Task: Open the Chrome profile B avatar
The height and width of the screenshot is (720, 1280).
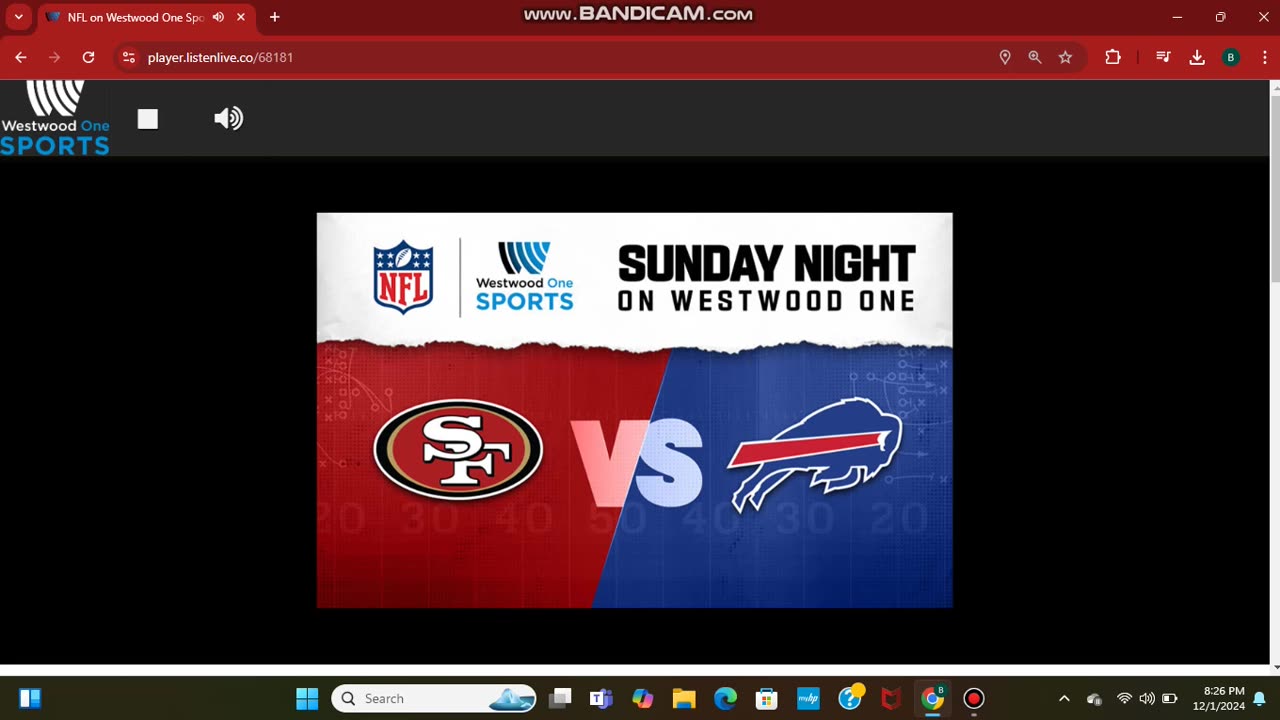Action: (x=1231, y=58)
